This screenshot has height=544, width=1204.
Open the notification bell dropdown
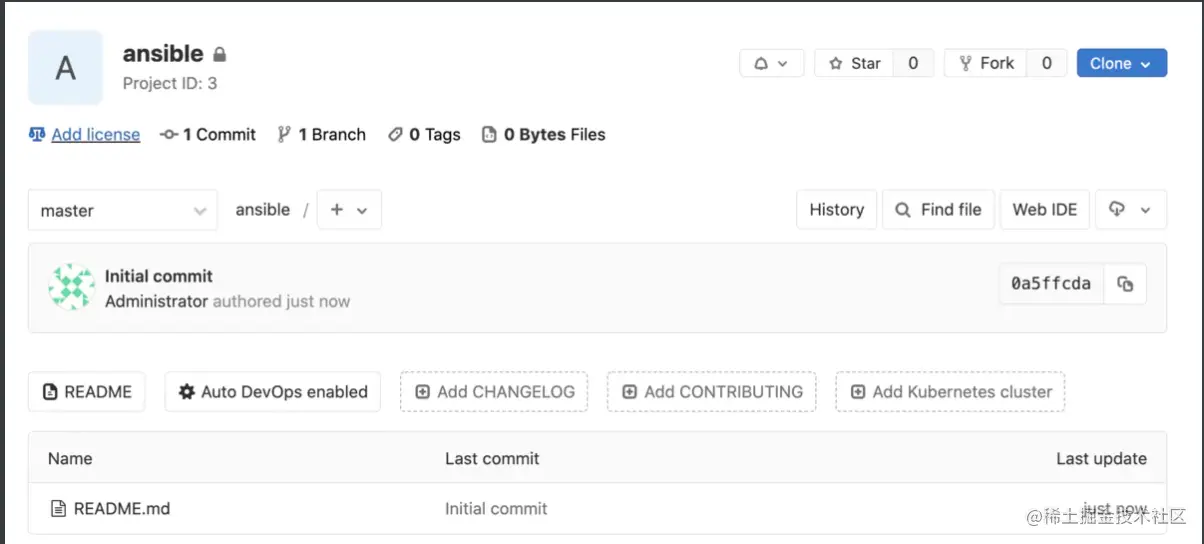click(x=771, y=63)
